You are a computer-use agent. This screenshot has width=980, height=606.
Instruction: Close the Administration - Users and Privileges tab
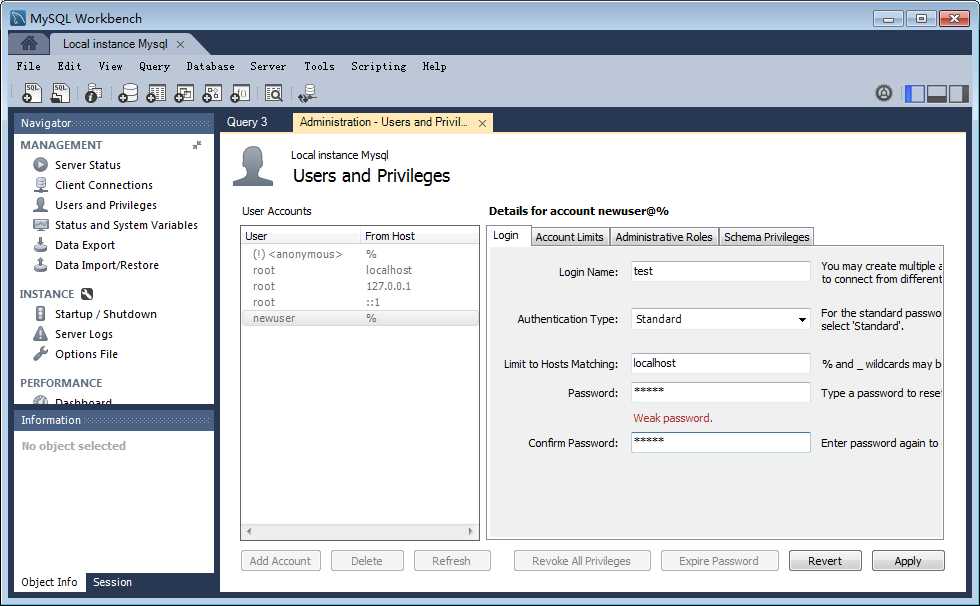click(482, 123)
